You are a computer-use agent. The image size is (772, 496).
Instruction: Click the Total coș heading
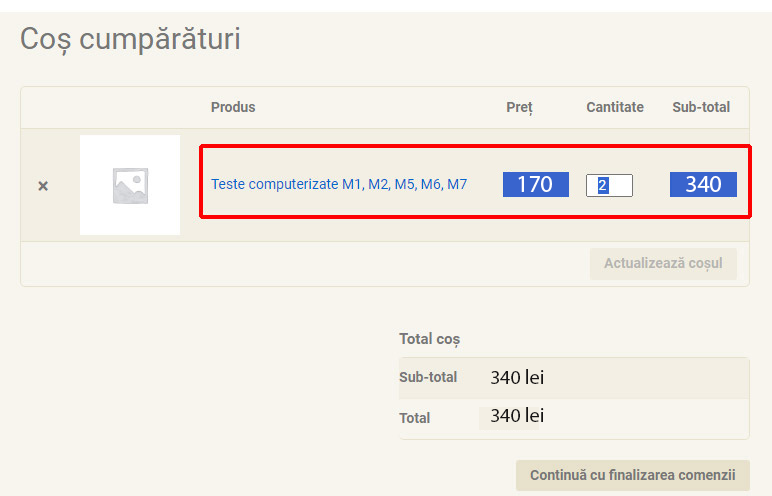coord(429,339)
